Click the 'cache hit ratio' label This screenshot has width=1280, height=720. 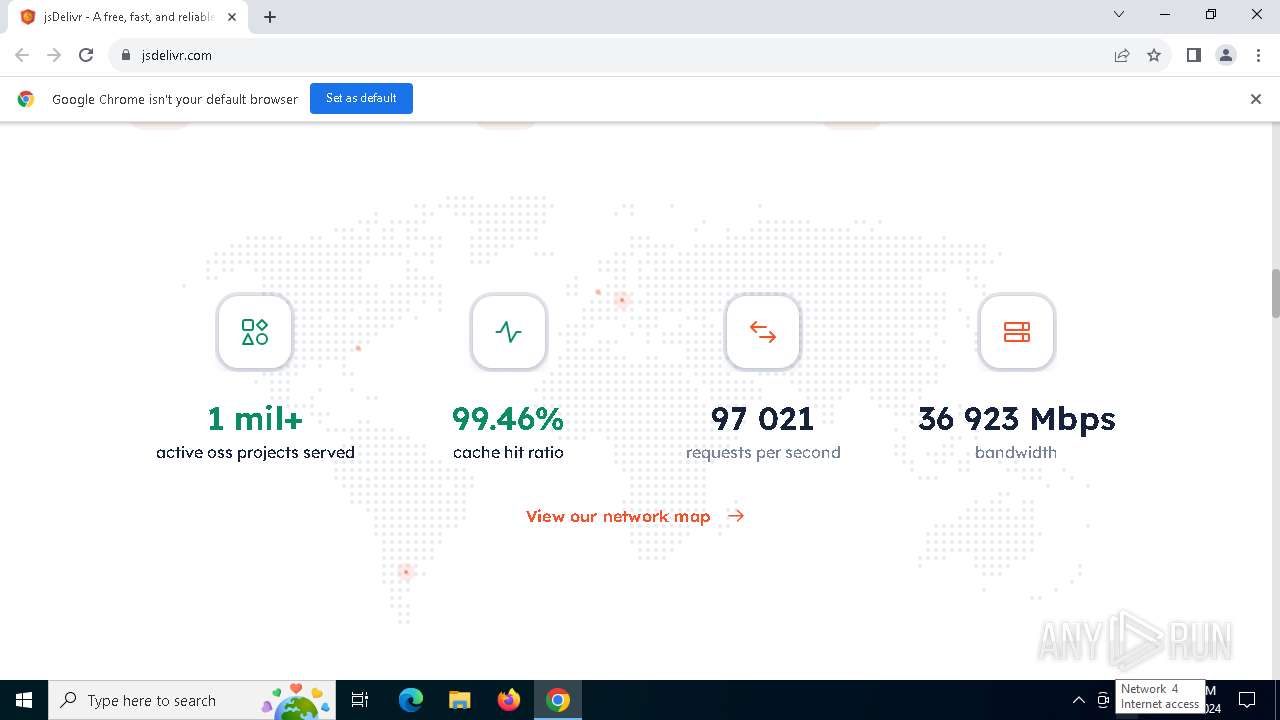coord(508,452)
